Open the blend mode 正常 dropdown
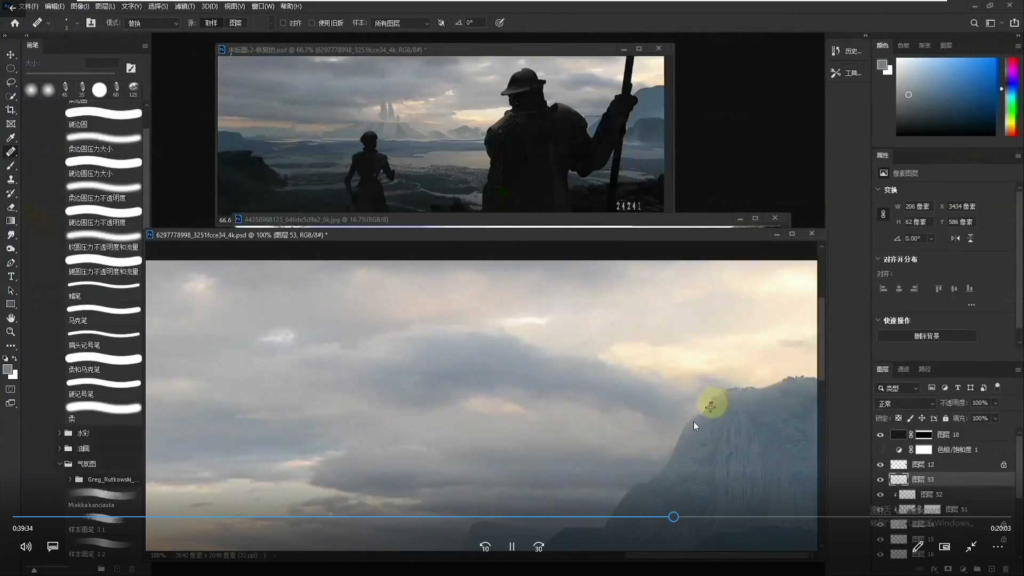 click(x=904, y=403)
